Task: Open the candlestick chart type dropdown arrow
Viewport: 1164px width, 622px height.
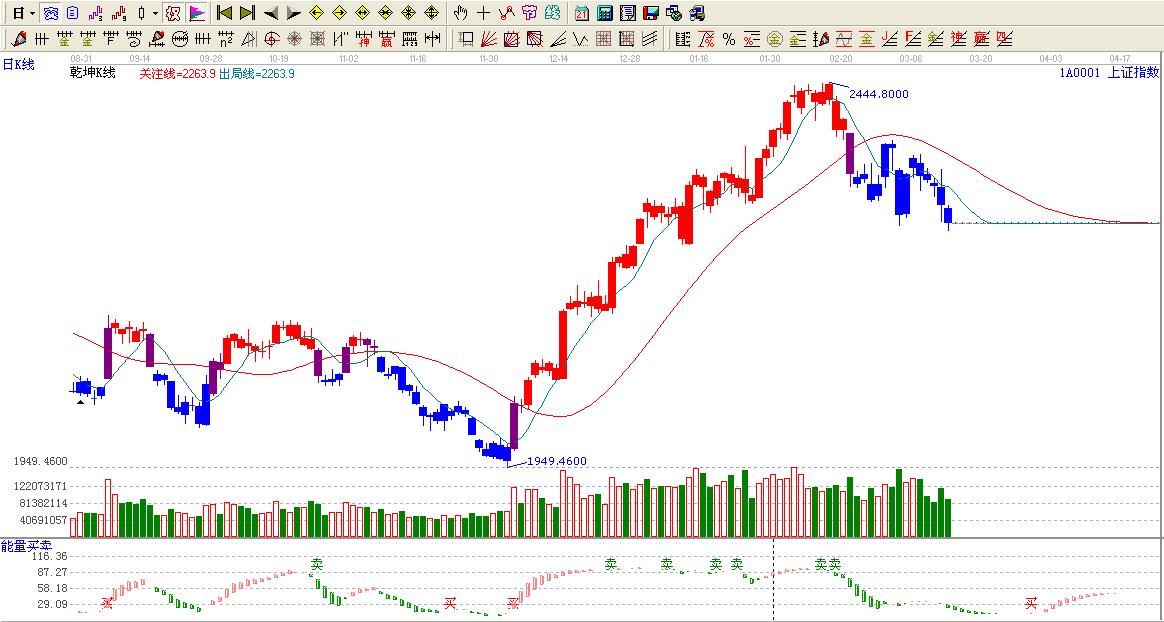Action: tap(155, 13)
